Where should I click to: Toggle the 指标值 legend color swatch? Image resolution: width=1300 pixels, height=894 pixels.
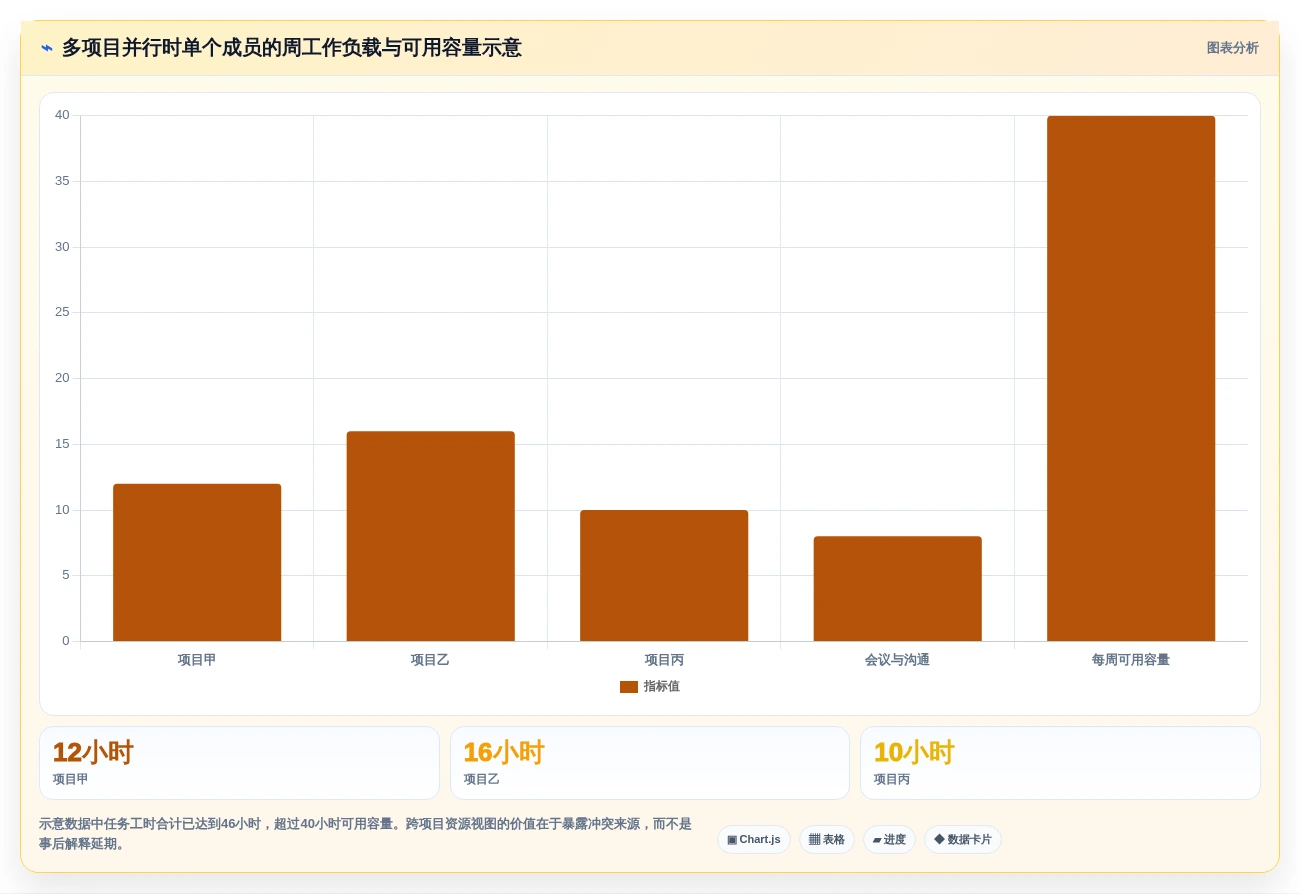629,687
